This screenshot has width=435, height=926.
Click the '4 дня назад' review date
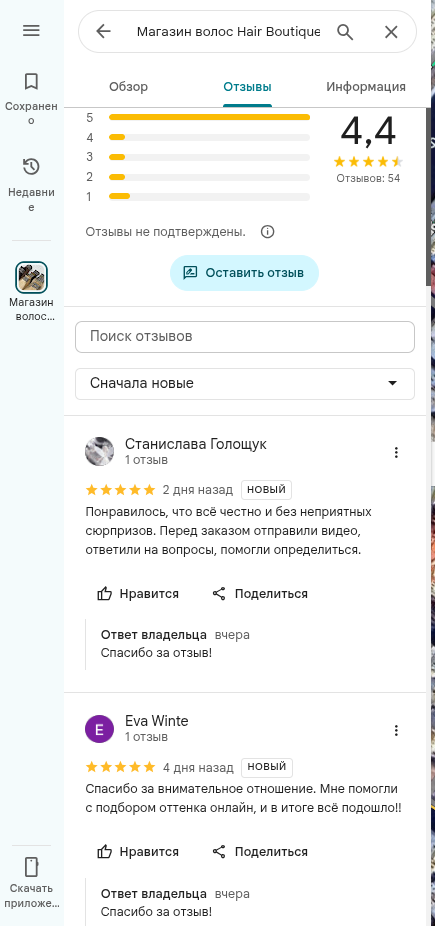click(198, 768)
